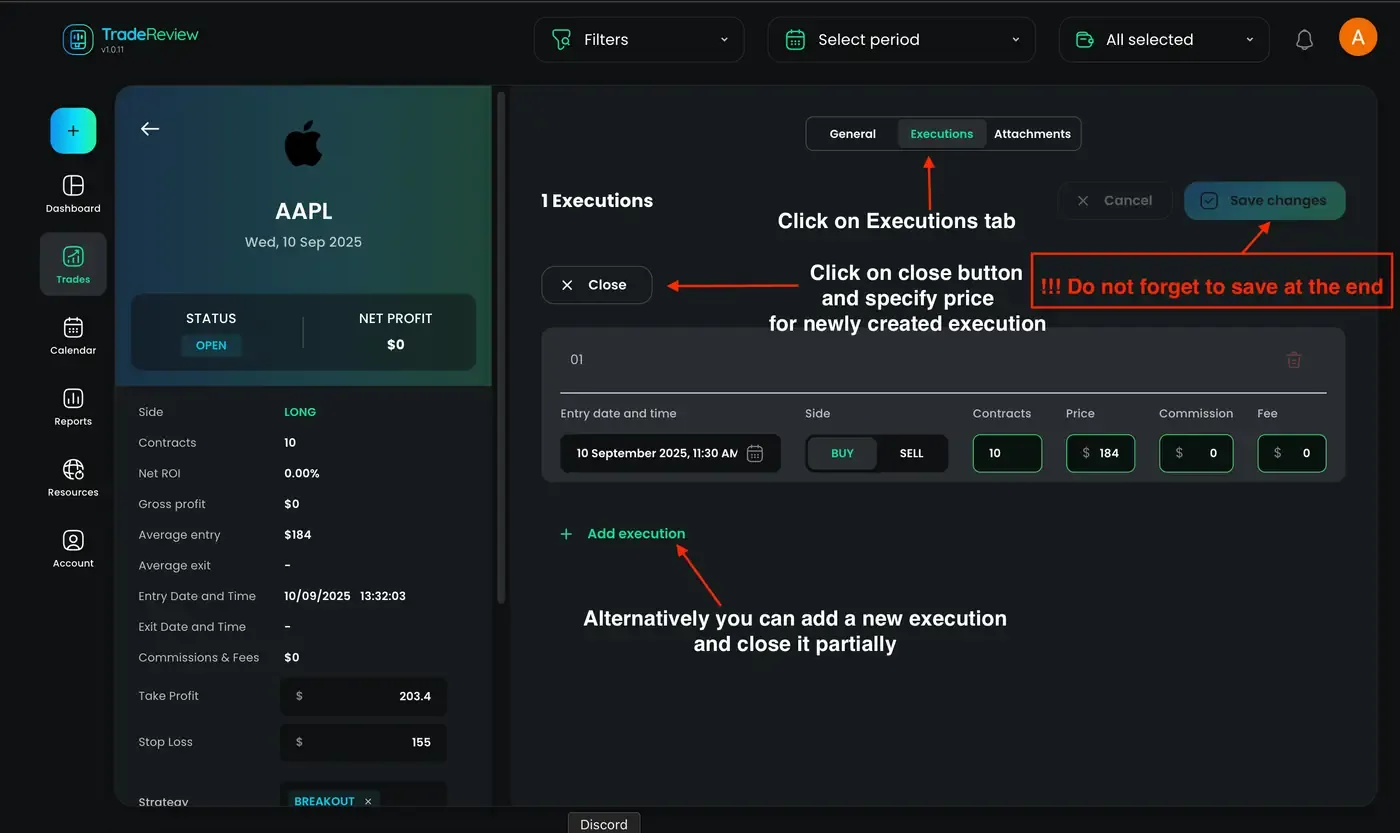The width and height of the screenshot is (1400, 833).
Task: Click the Average entry value $184
Action: point(298,535)
